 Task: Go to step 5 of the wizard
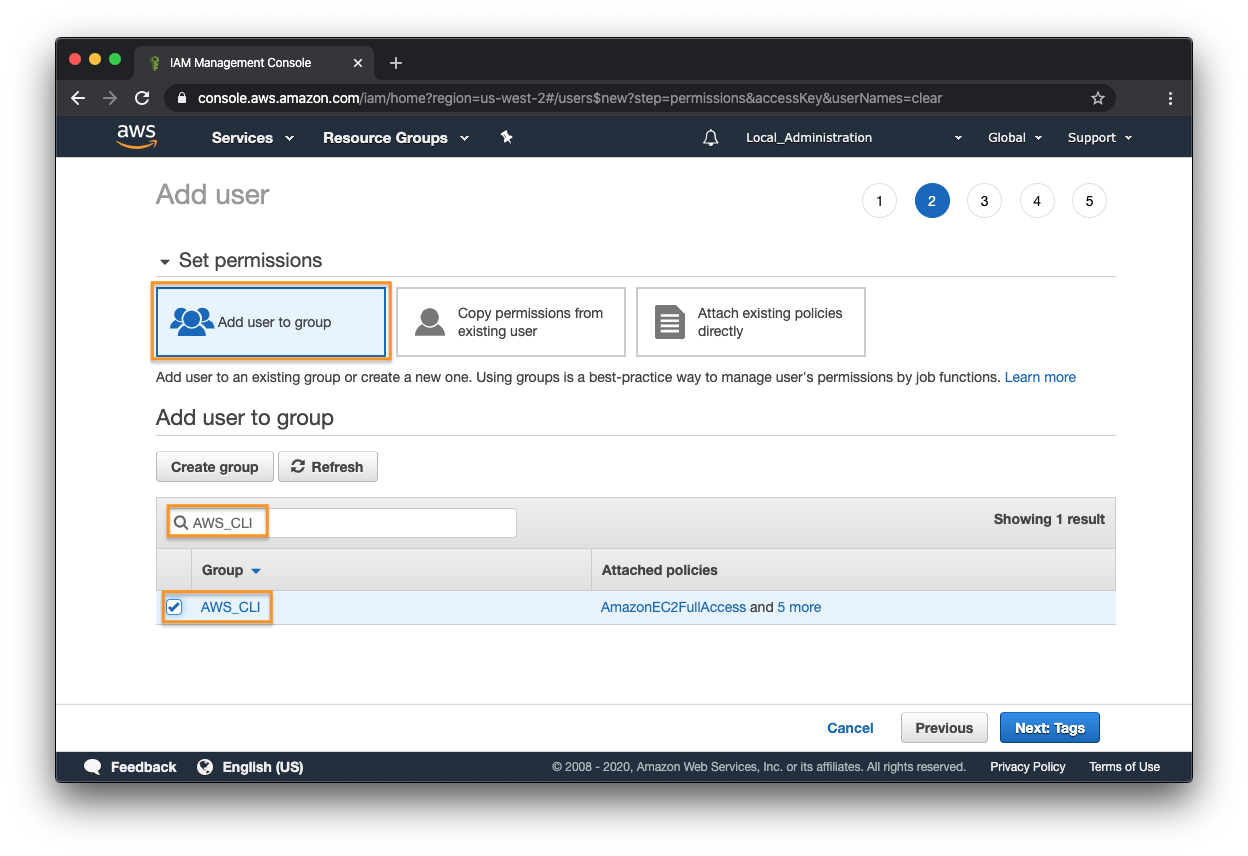pos(1089,201)
